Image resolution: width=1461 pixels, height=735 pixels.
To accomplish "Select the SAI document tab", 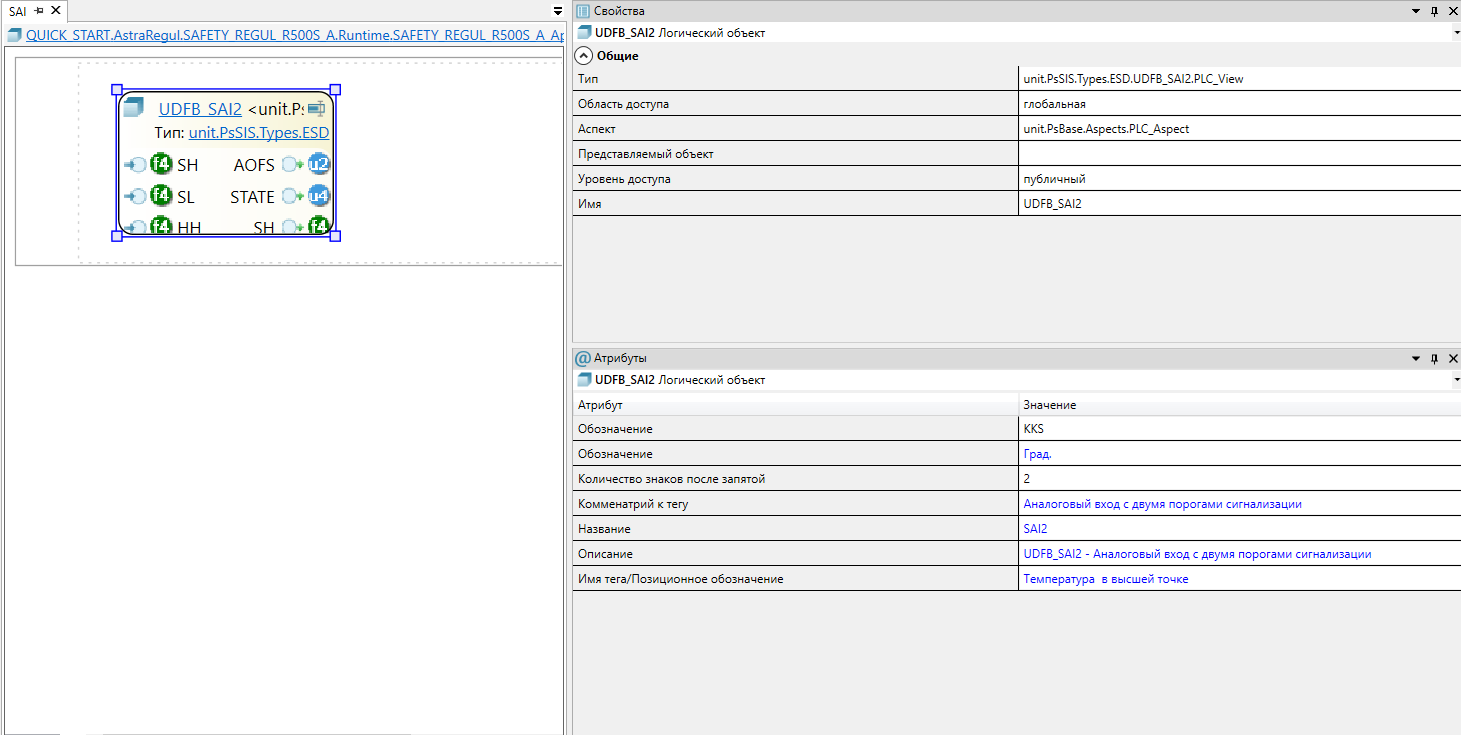I will (18, 11).
